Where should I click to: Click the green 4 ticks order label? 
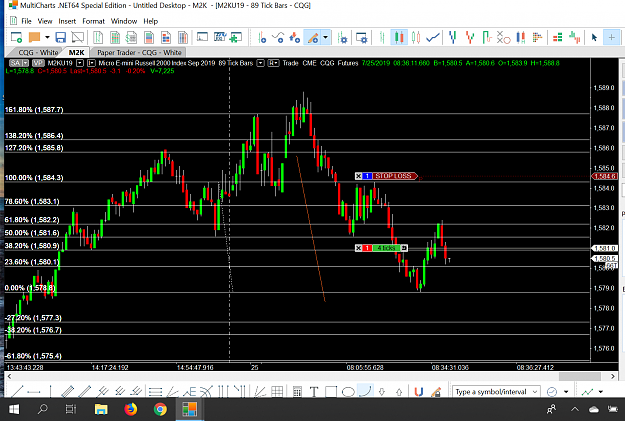pos(386,248)
